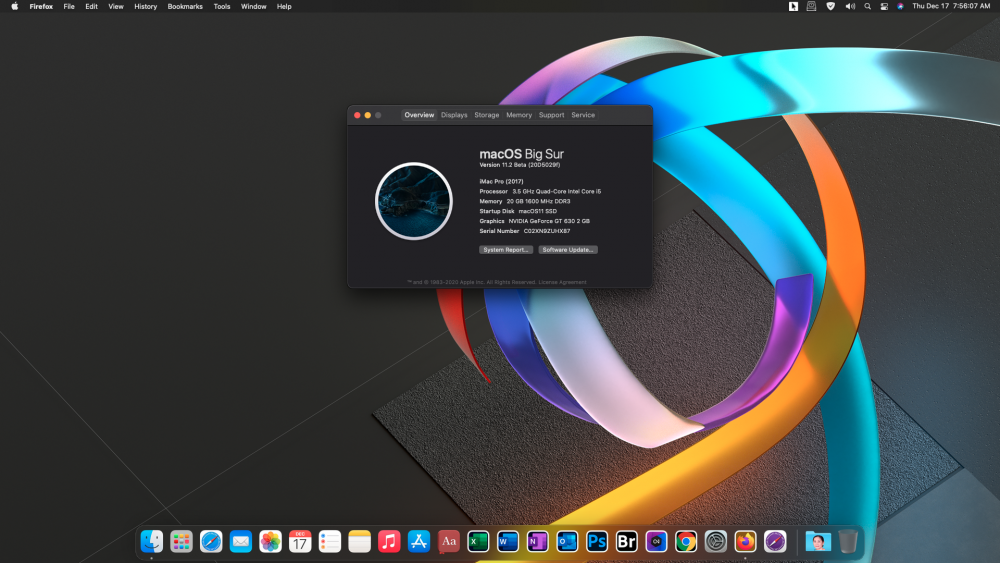The width and height of the screenshot is (1000, 563).
Task: Minimize the About This Mac window
Action: [x=367, y=115]
